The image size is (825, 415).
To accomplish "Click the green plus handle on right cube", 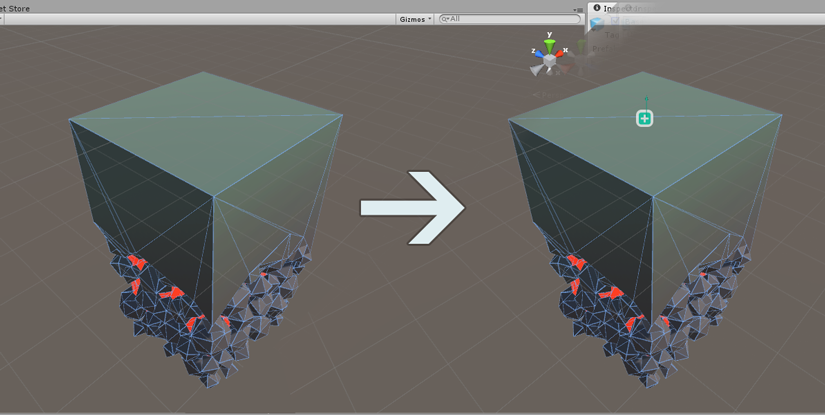I will point(645,119).
